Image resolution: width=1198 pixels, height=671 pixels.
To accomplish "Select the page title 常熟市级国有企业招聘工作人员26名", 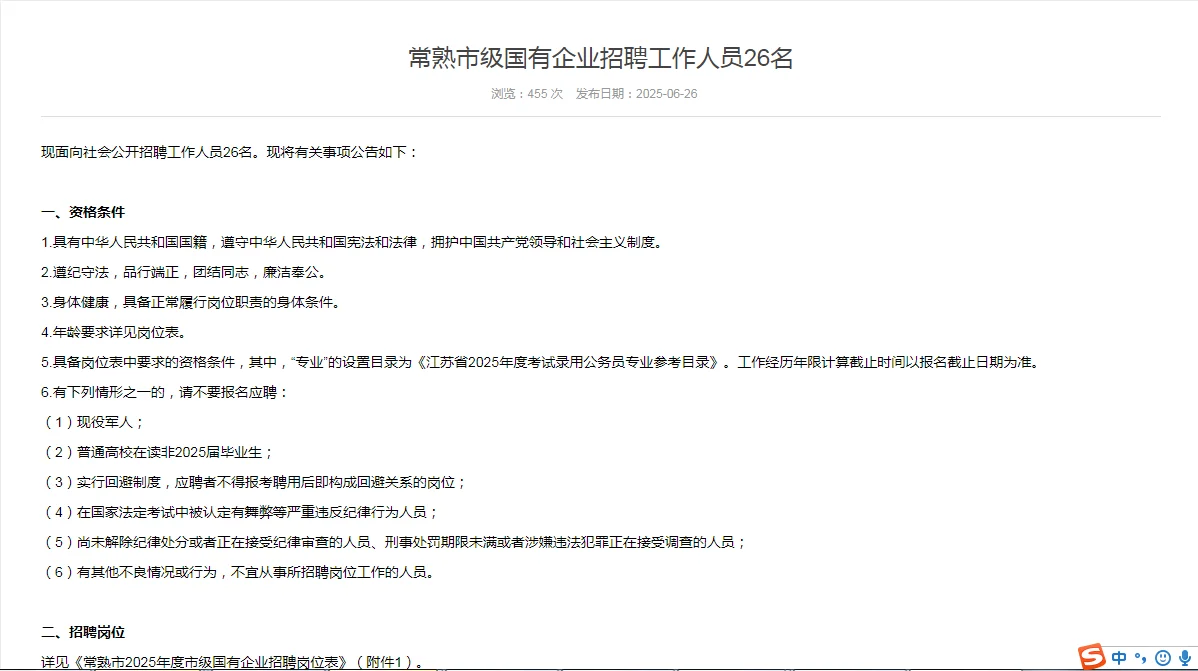I will click(x=601, y=58).
